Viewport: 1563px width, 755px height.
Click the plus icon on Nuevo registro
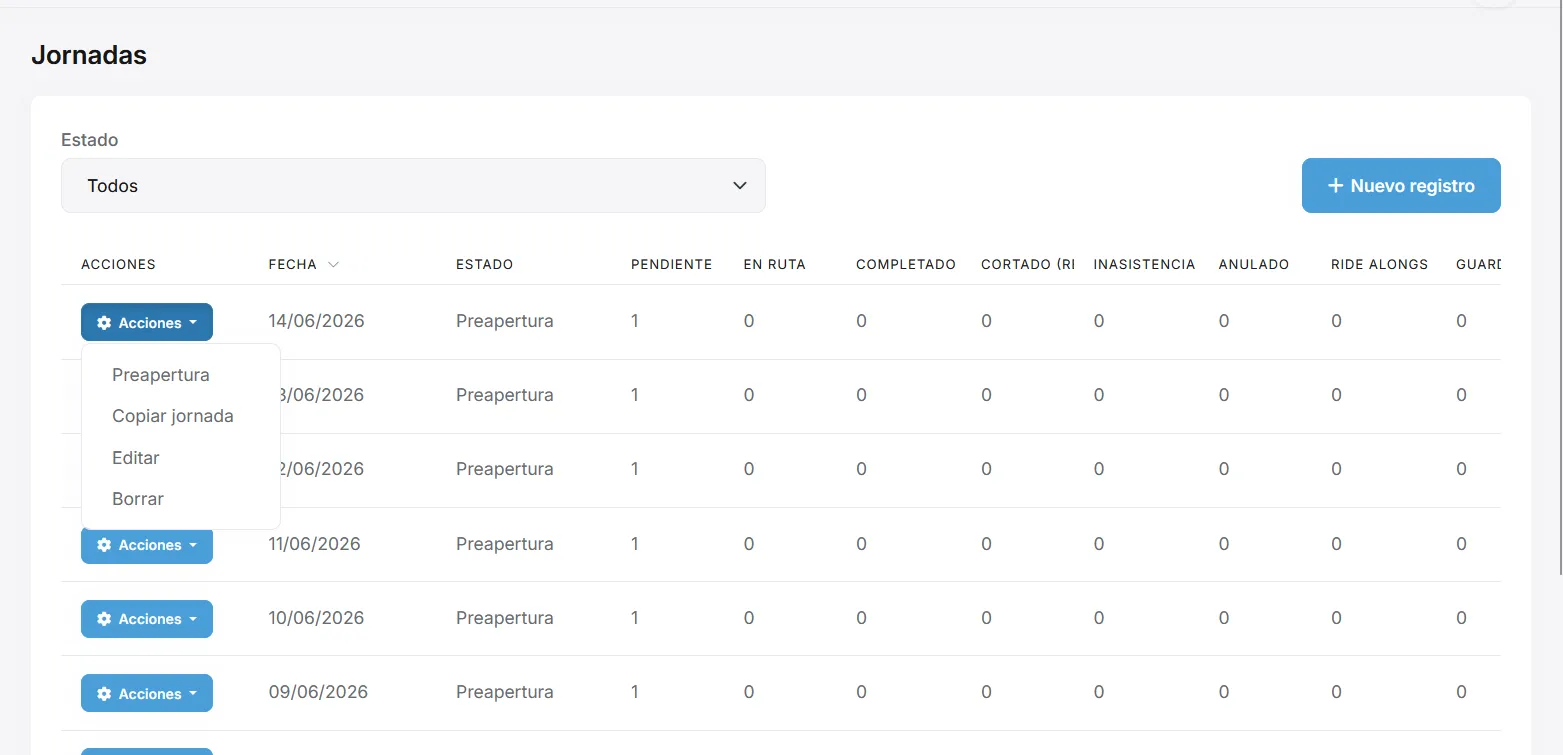1335,185
